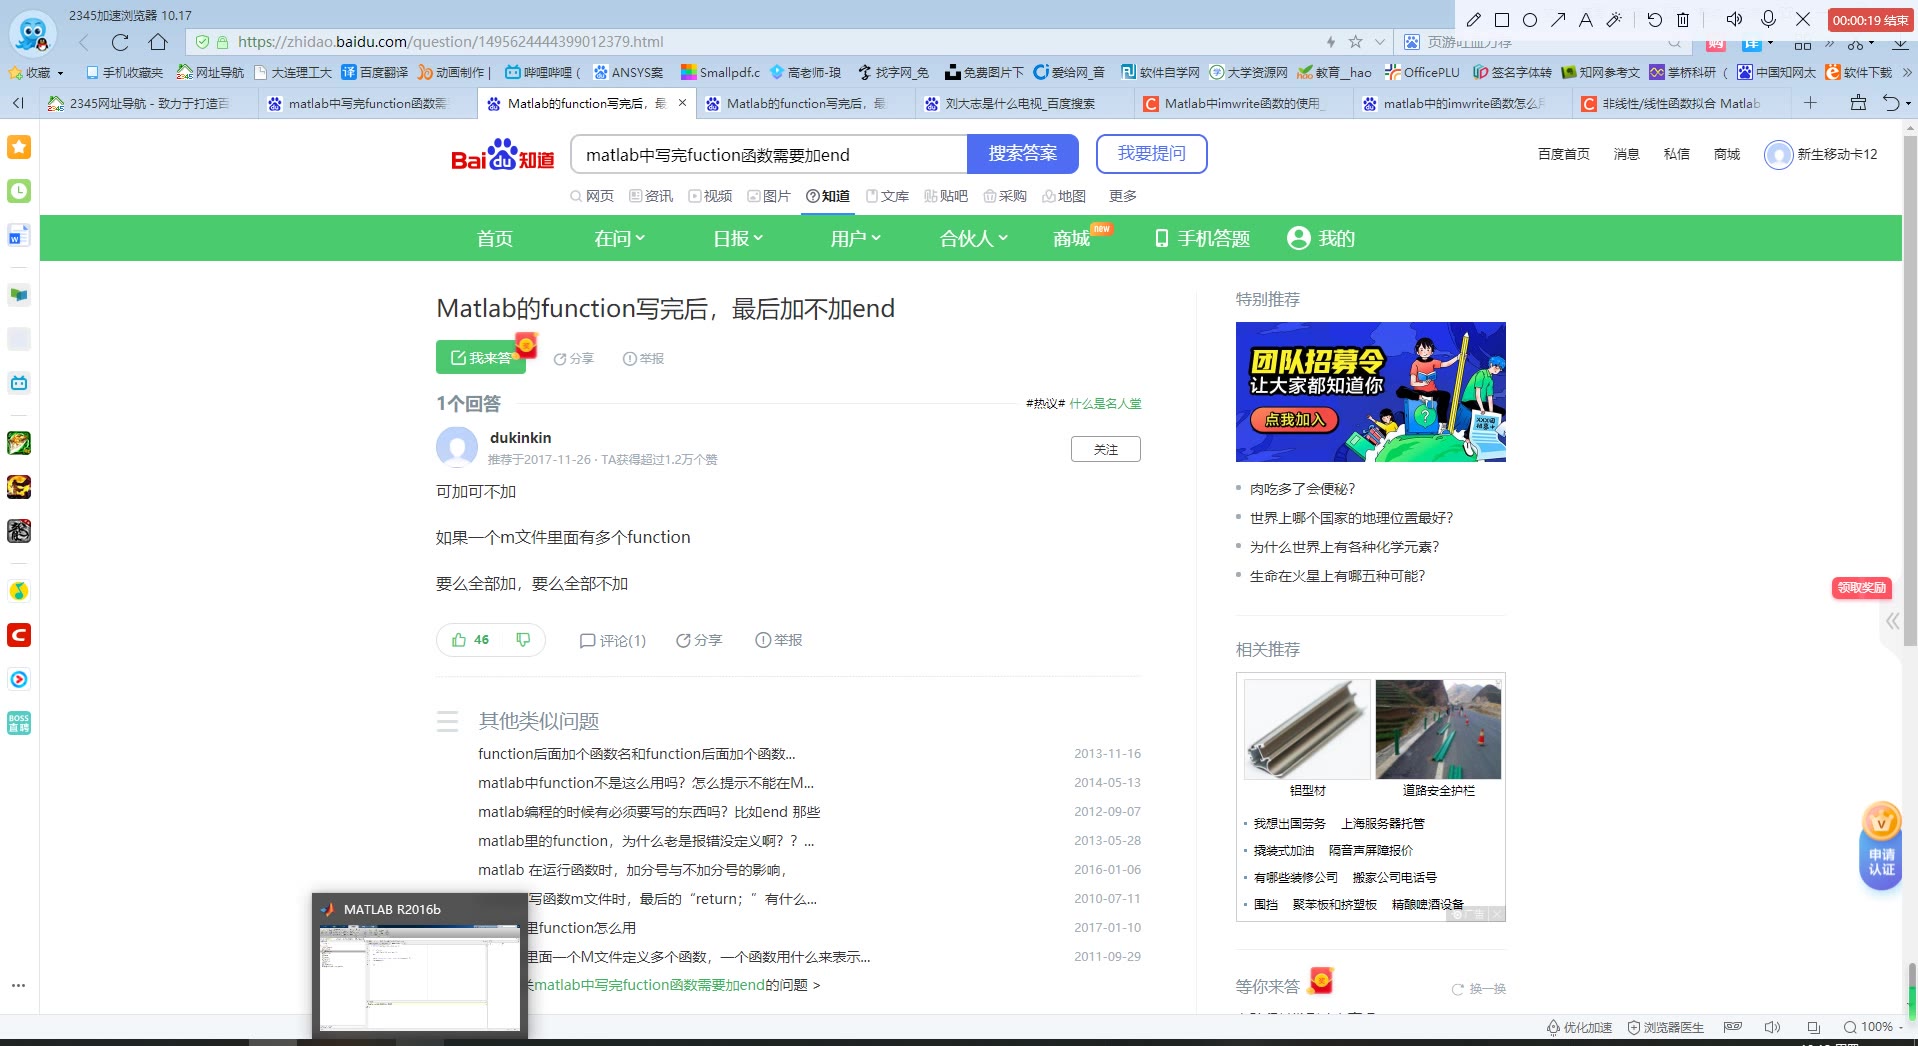The height and width of the screenshot is (1046, 1918).
Task: Expand the 用户 dropdown menu
Action: point(856,238)
